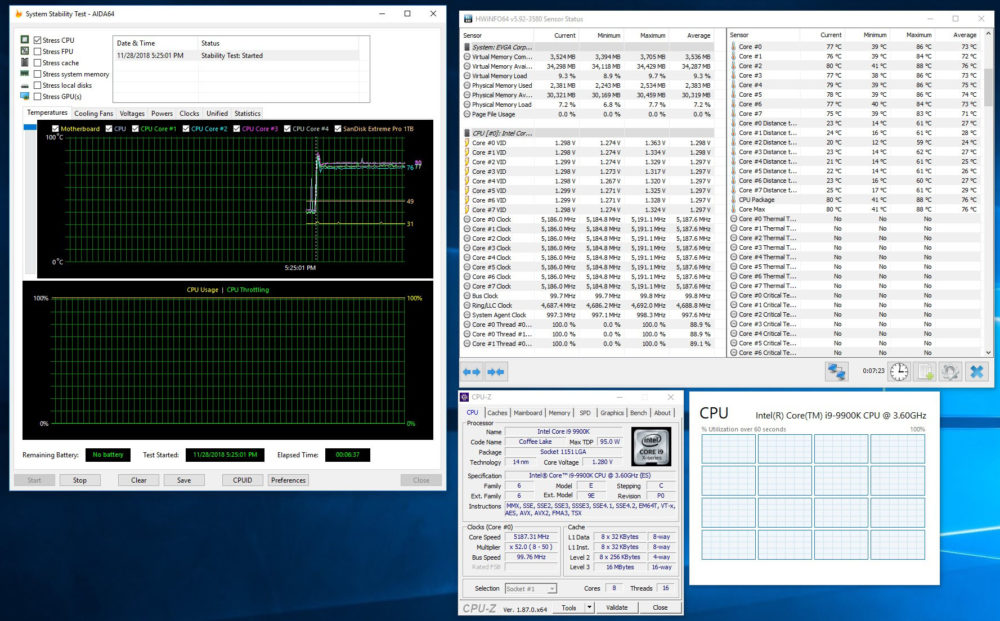
Task: Enable the Stress FPU checkbox
Action: (x=38, y=52)
